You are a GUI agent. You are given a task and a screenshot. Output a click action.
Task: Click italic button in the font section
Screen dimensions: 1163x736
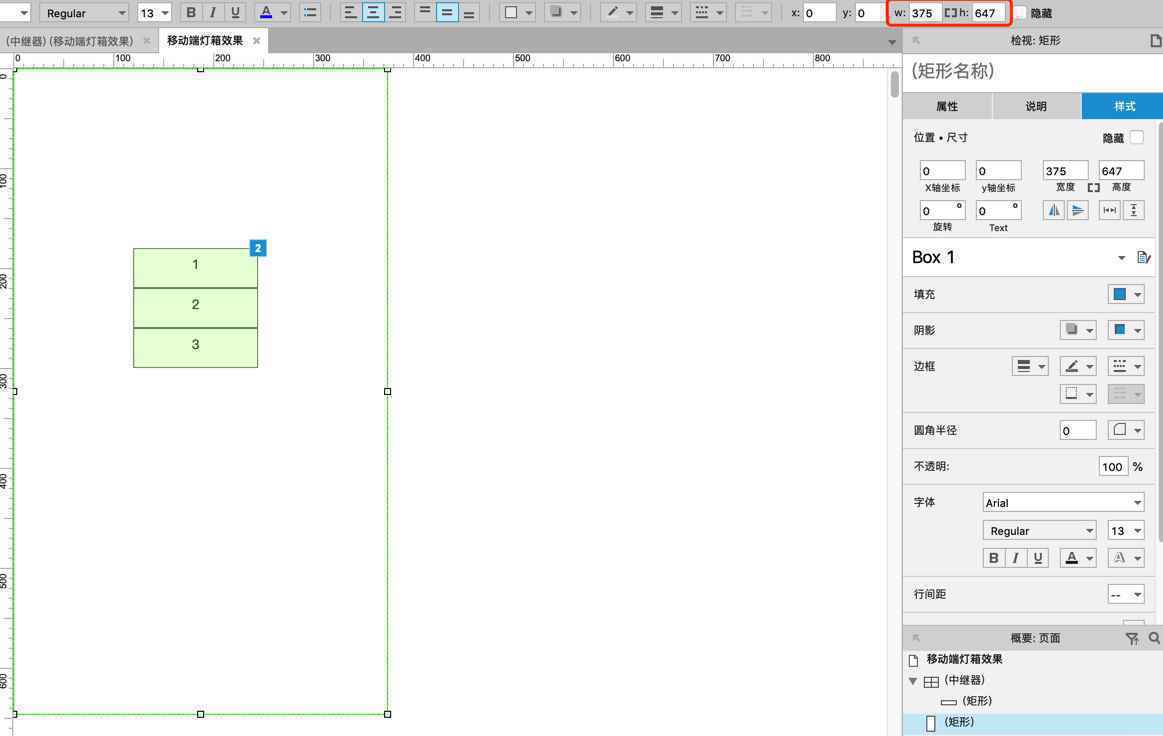(x=1015, y=558)
